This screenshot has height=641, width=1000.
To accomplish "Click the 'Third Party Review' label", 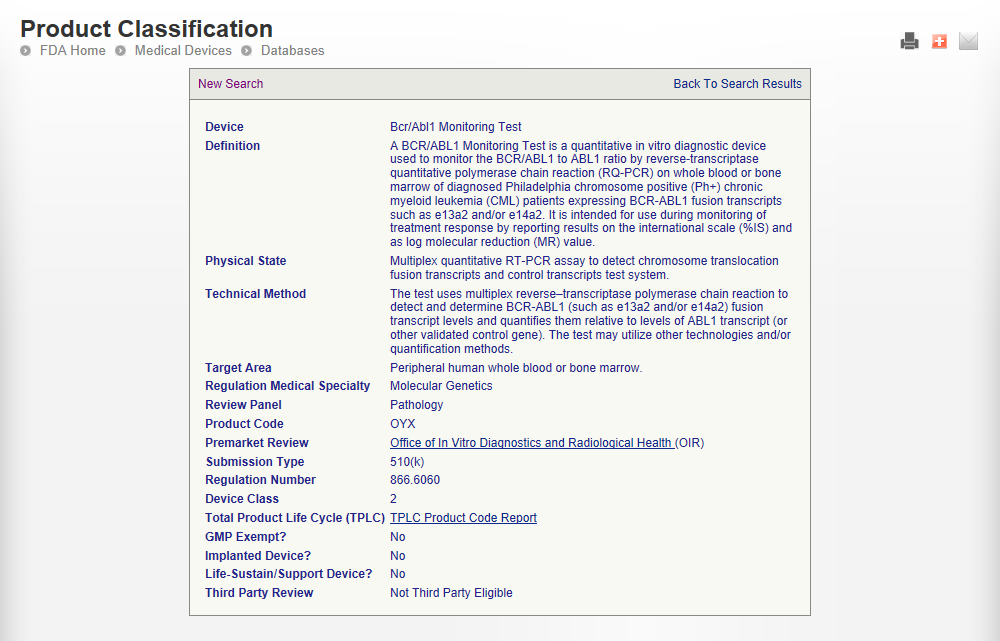I will coord(259,593).
